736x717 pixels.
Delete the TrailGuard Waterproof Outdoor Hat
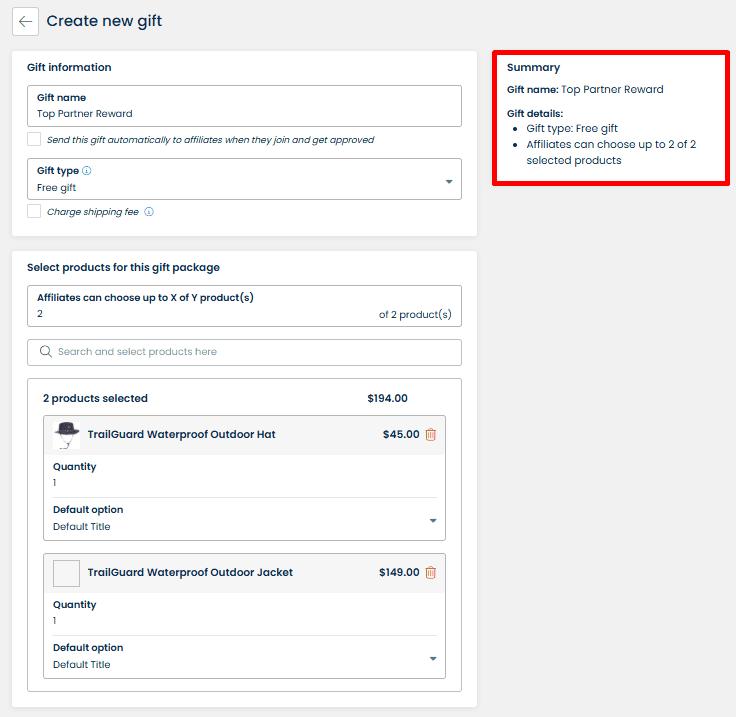tap(431, 435)
